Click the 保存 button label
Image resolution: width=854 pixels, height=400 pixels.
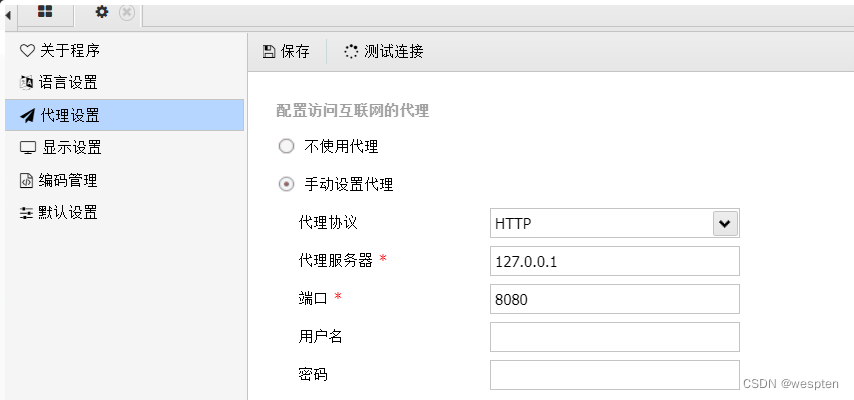[295, 51]
